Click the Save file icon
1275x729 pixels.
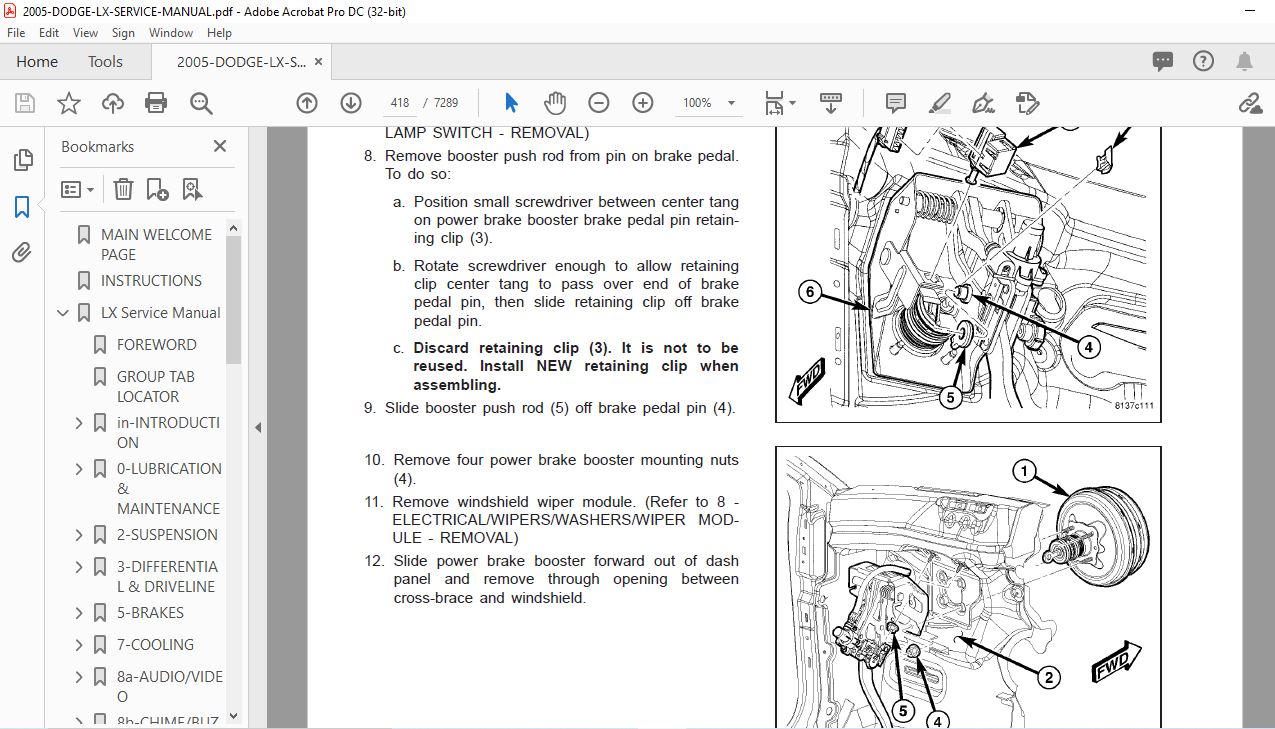[25, 103]
